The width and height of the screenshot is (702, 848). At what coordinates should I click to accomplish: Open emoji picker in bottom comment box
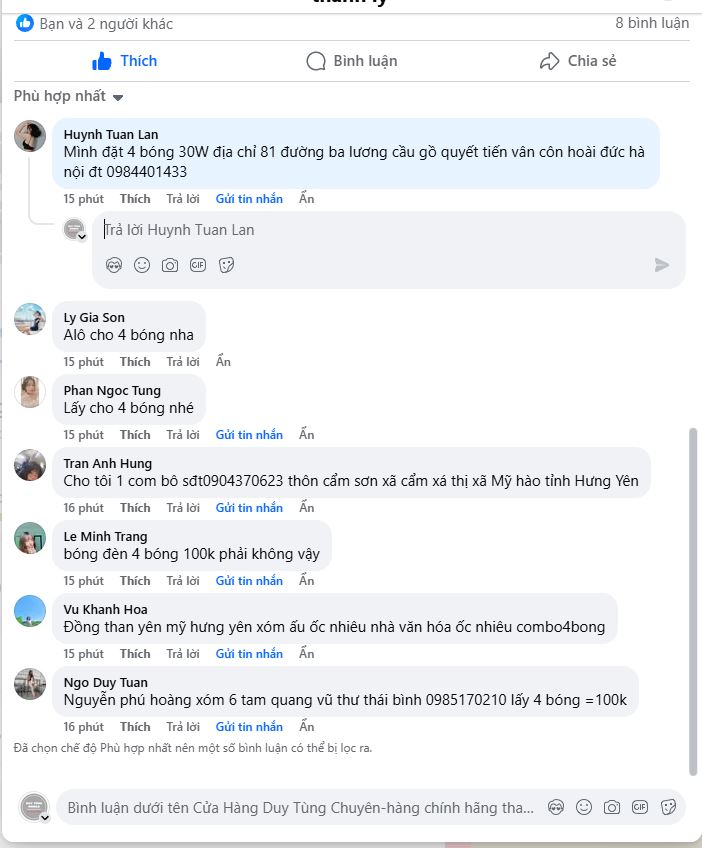tap(584, 807)
